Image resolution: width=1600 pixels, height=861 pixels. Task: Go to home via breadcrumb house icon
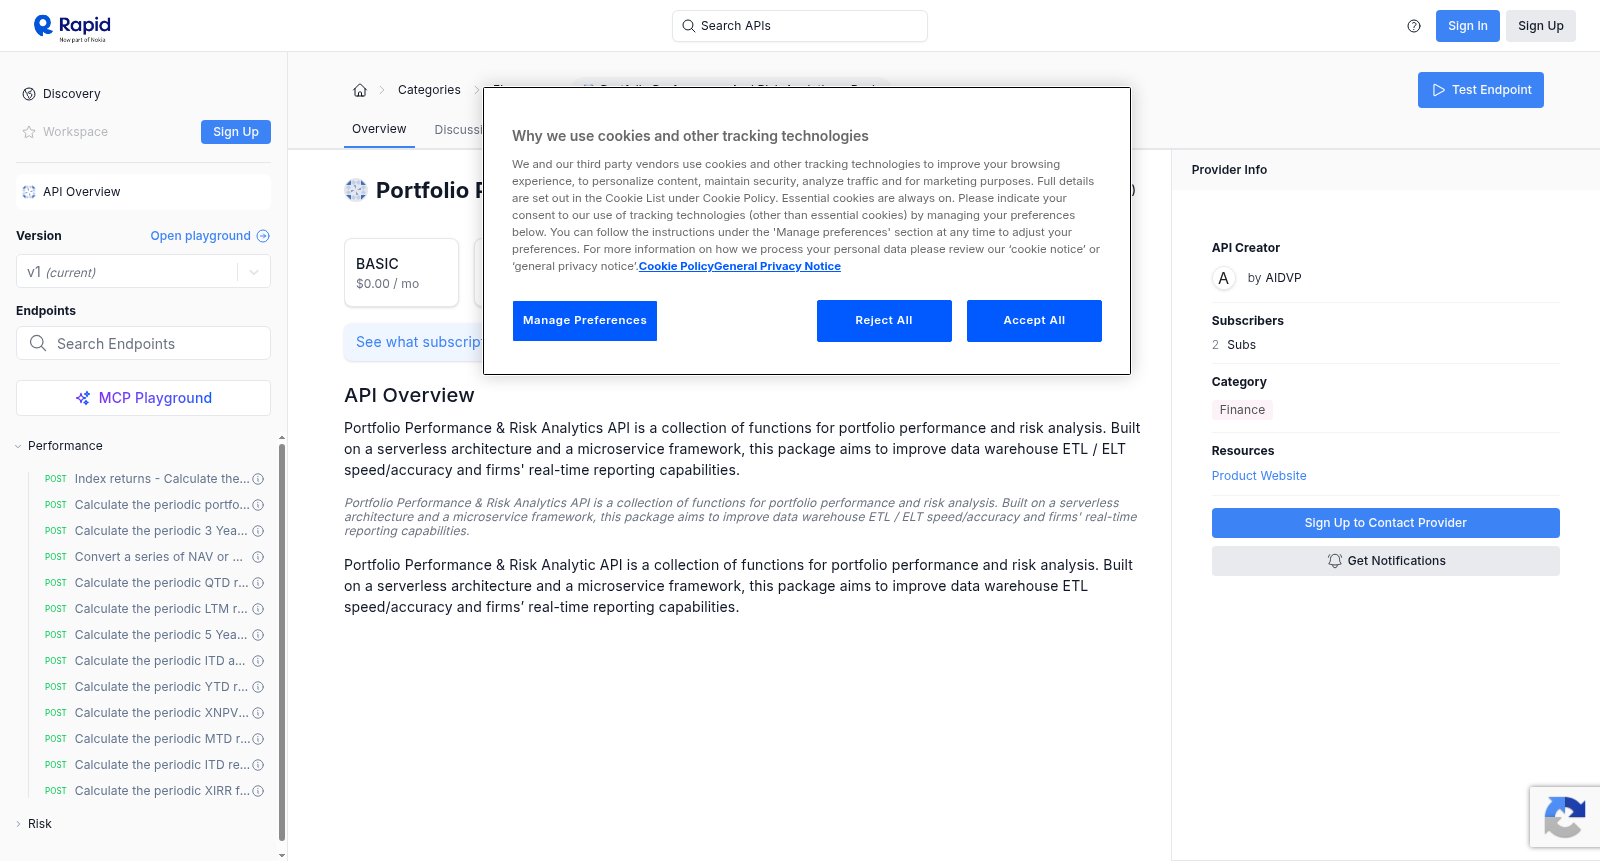[x=360, y=90]
